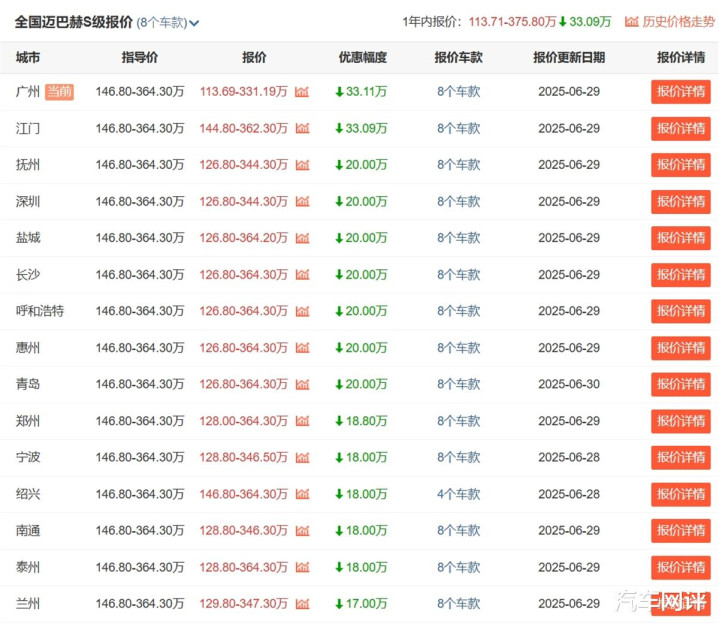Select city name 呼和浩特

click(x=40, y=311)
